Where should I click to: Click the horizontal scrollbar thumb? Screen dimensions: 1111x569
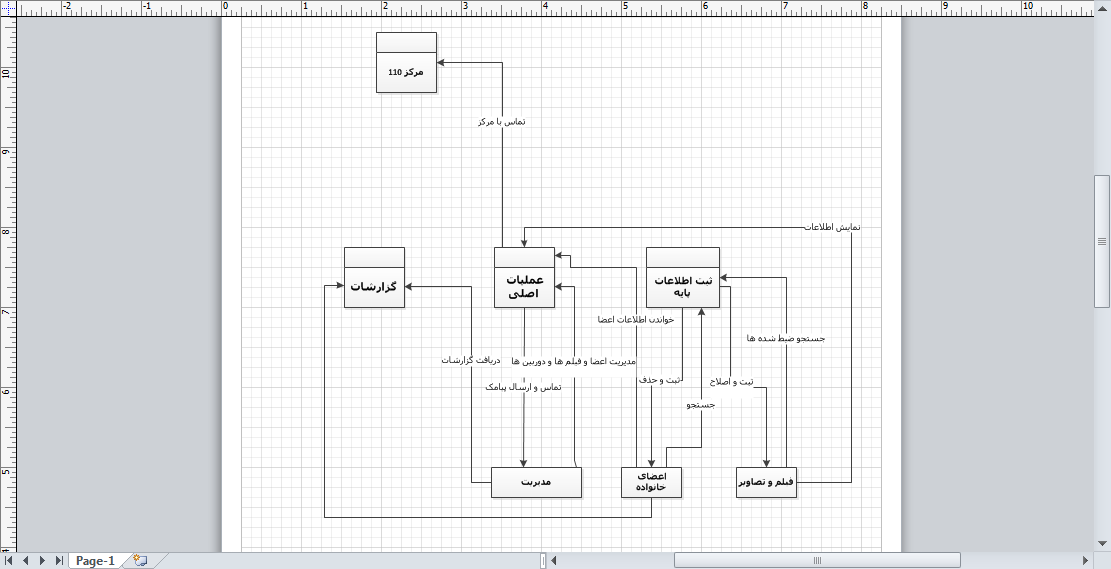[x=817, y=560]
